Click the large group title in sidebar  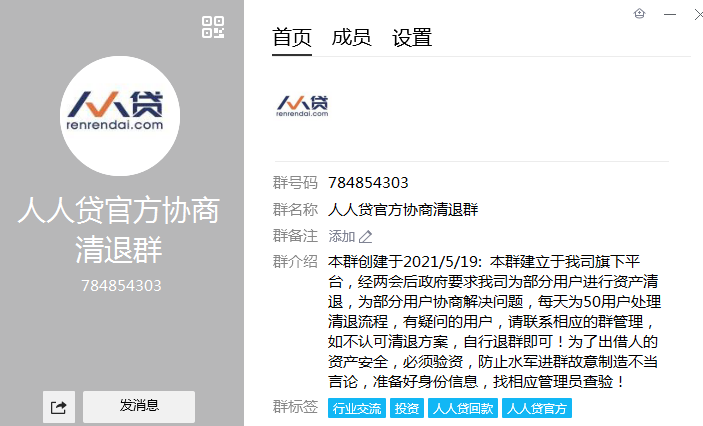click(x=119, y=229)
